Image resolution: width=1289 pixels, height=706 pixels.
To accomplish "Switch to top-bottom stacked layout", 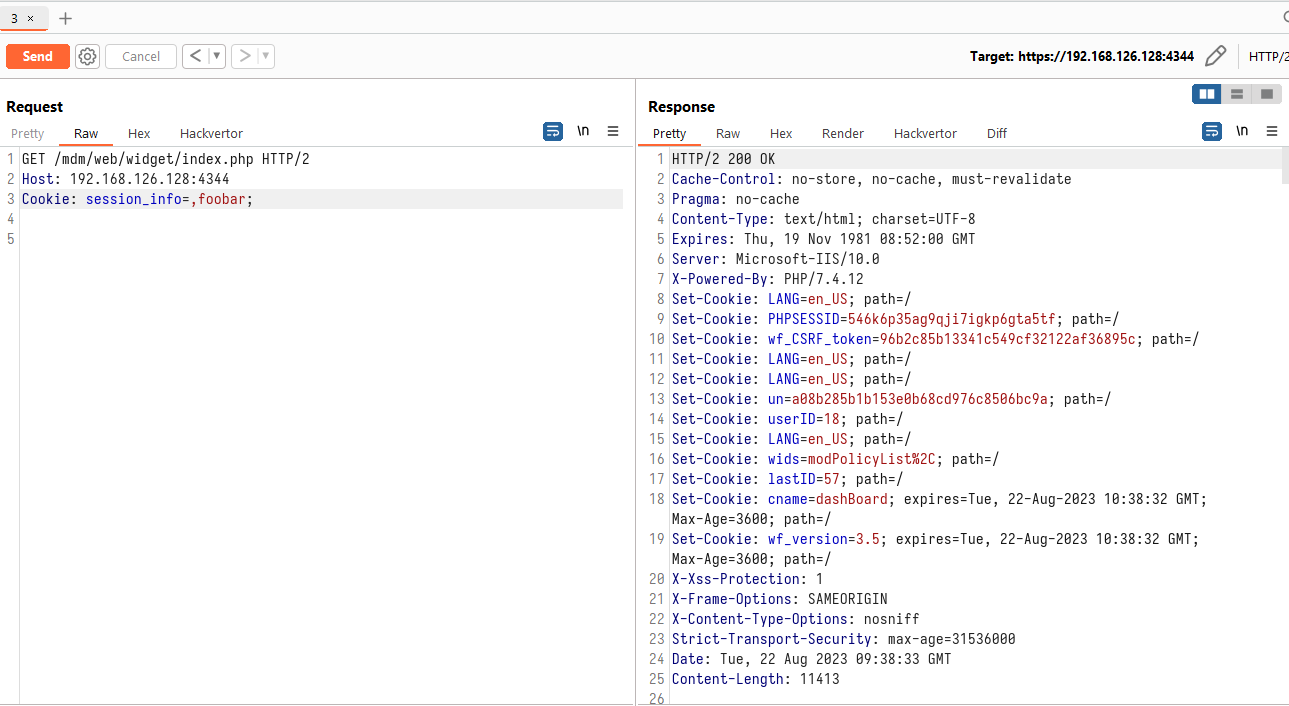I will pos(1237,94).
